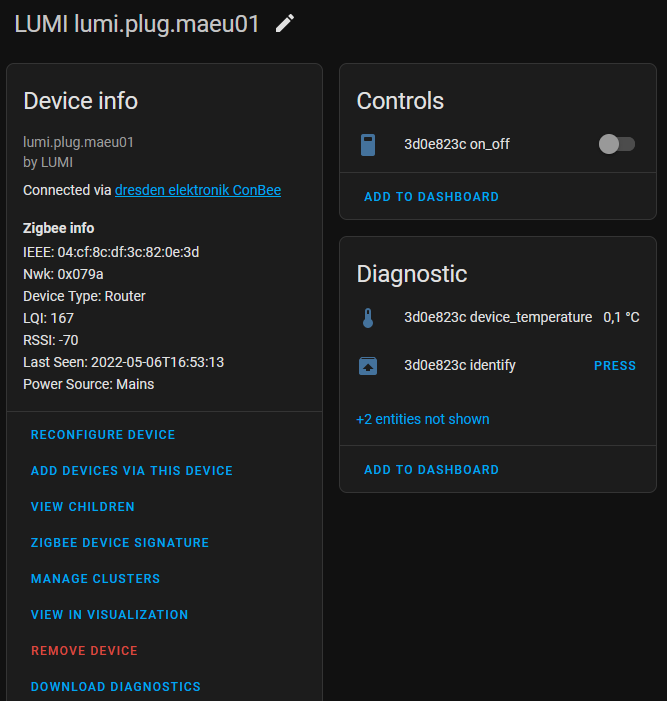The height and width of the screenshot is (701, 667).
Task: Open the dresden elektronik ConBee link
Action: point(198,190)
